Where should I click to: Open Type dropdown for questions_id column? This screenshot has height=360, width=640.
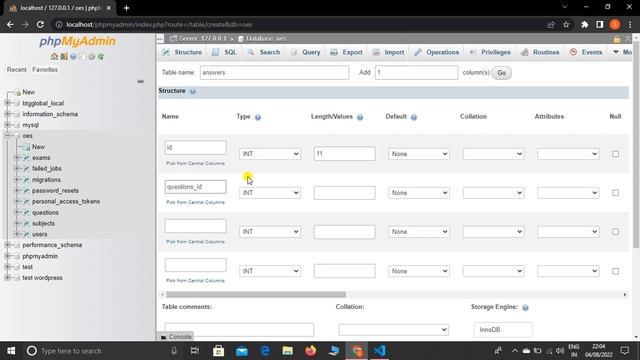(270, 193)
